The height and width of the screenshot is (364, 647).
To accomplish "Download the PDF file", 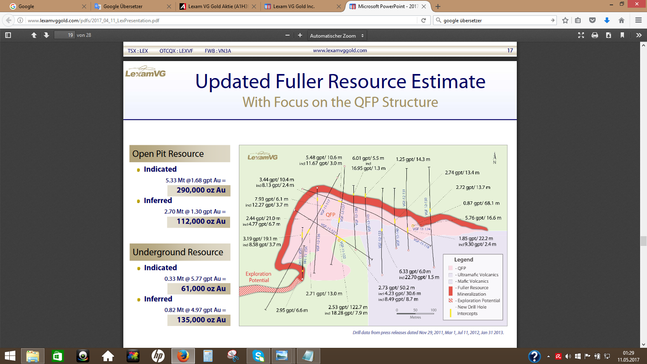I will [608, 35].
